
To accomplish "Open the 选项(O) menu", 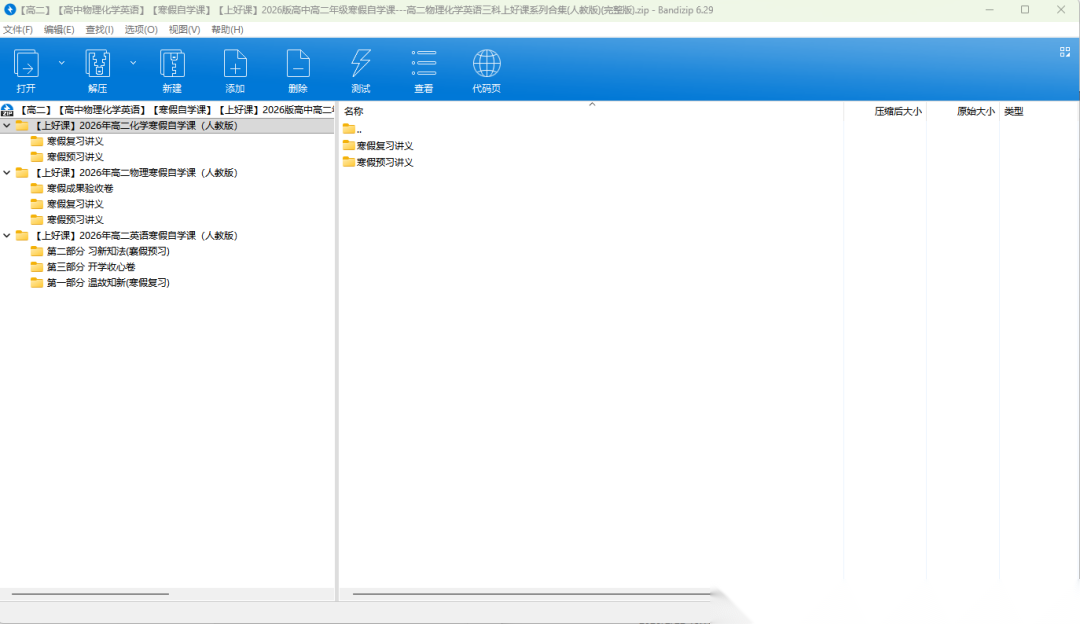I will [141, 30].
